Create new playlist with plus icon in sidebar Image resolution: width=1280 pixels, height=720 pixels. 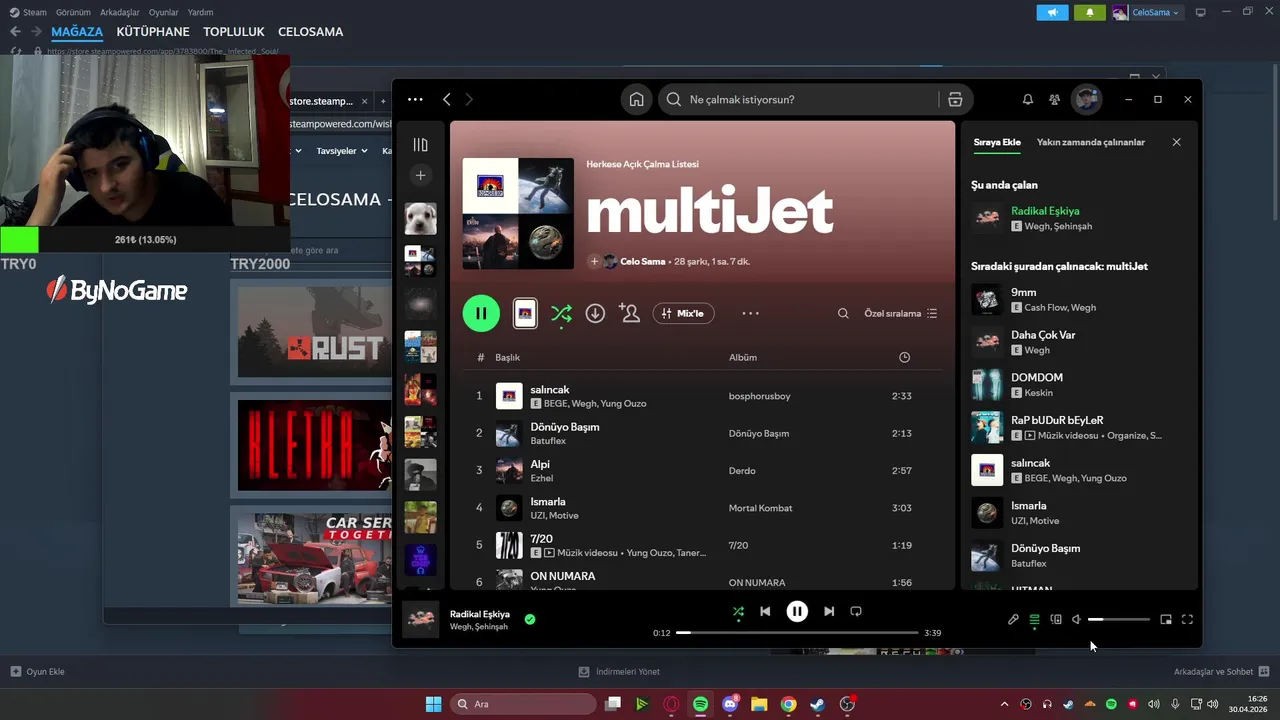pyautogui.click(x=420, y=175)
